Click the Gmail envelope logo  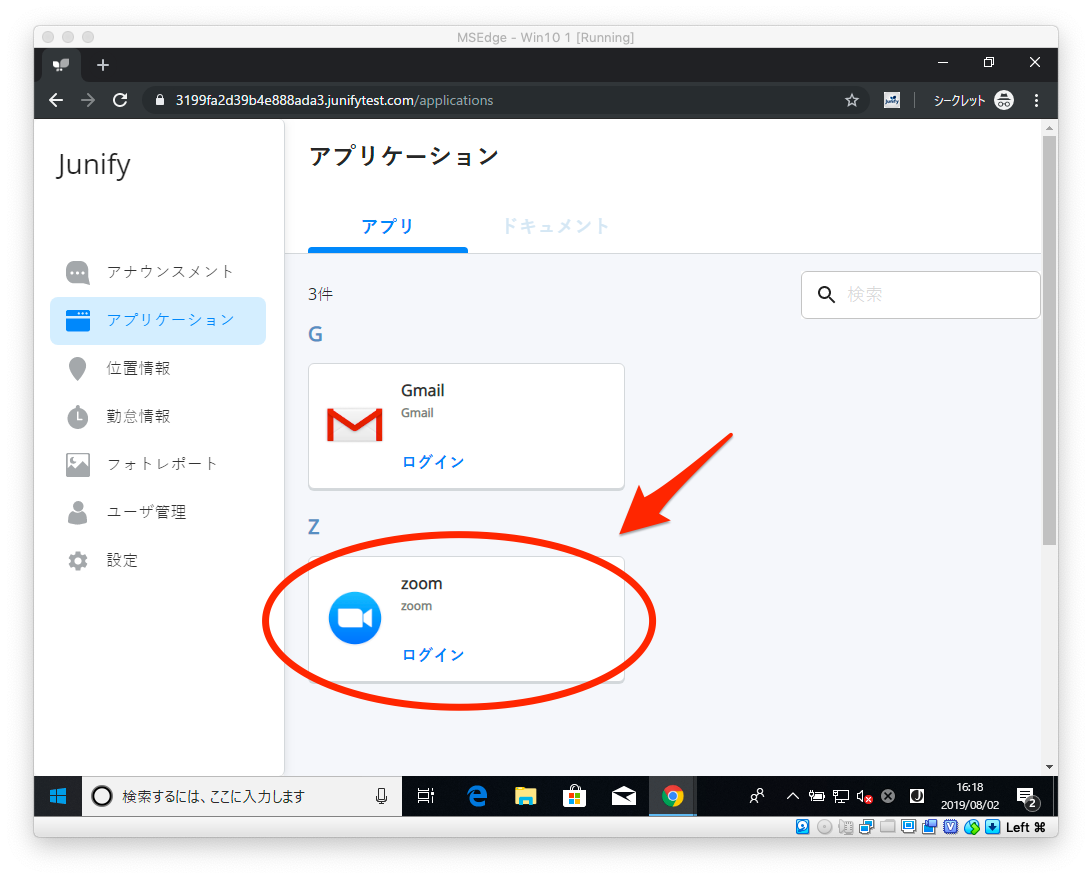click(x=354, y=425)
